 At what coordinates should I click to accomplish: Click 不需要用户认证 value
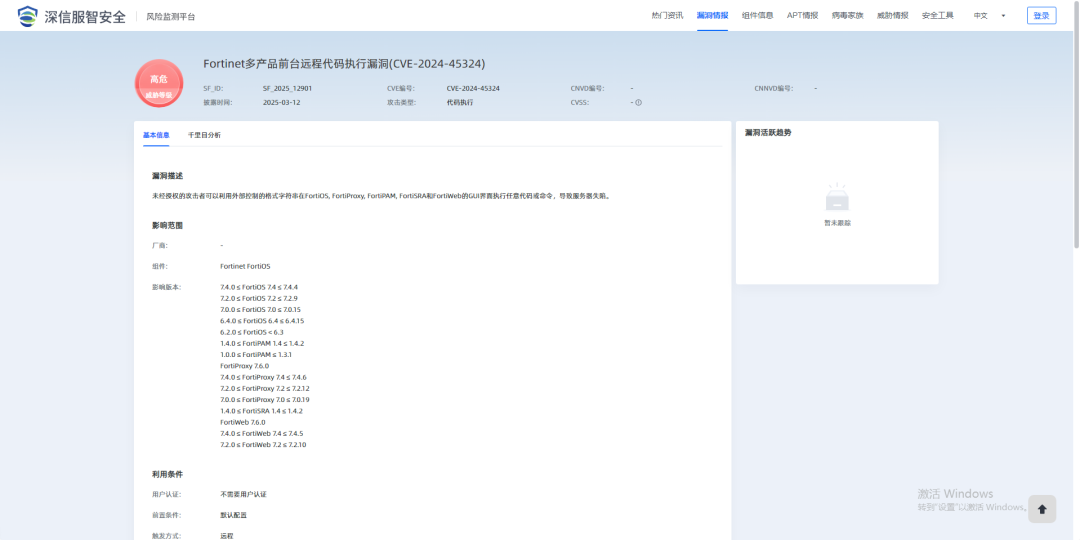coord(243,495)
